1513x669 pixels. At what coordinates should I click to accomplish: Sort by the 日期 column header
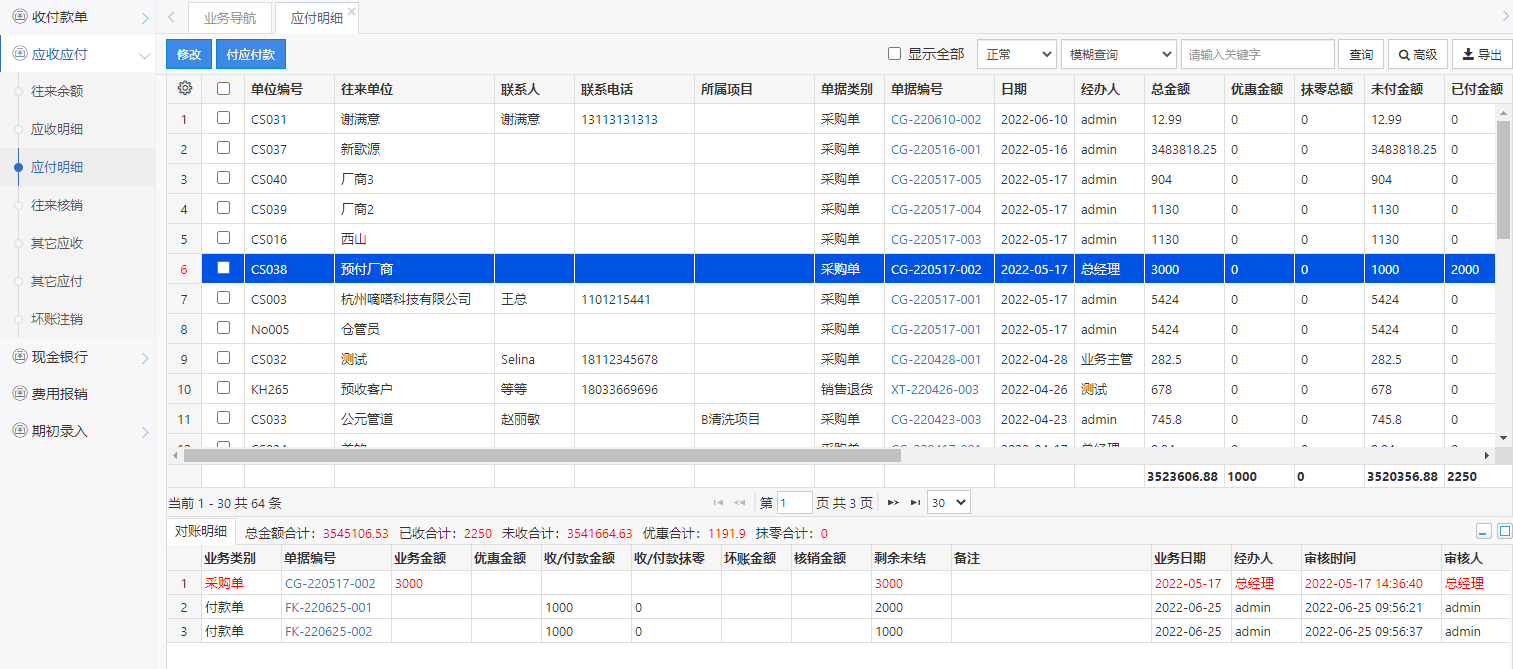[x=1034, y=89]
